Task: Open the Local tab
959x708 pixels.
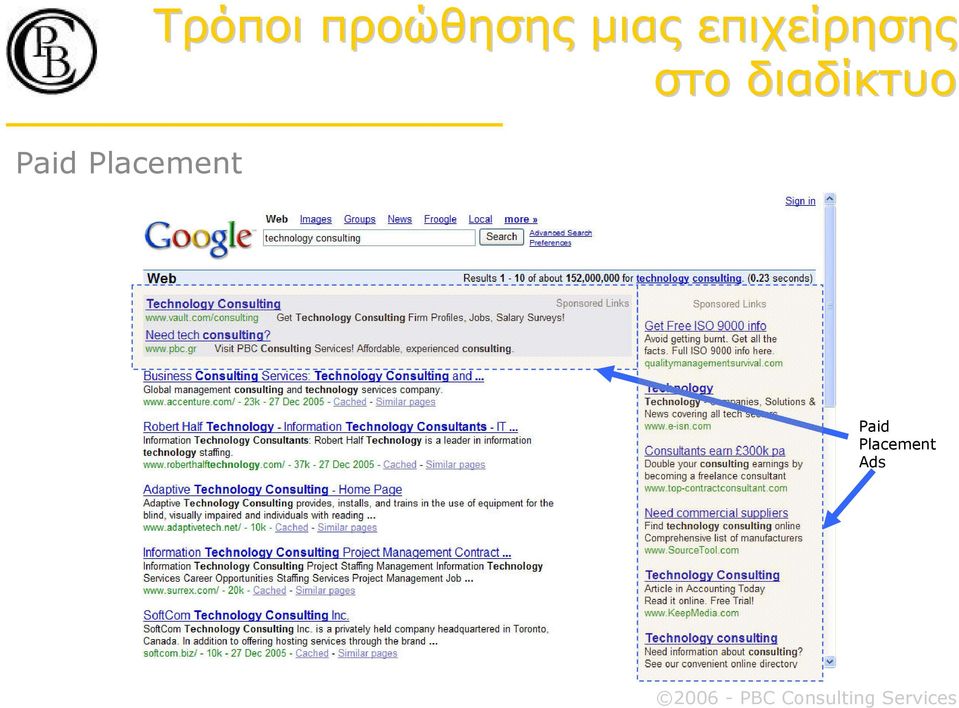Action: coord(480,219)
